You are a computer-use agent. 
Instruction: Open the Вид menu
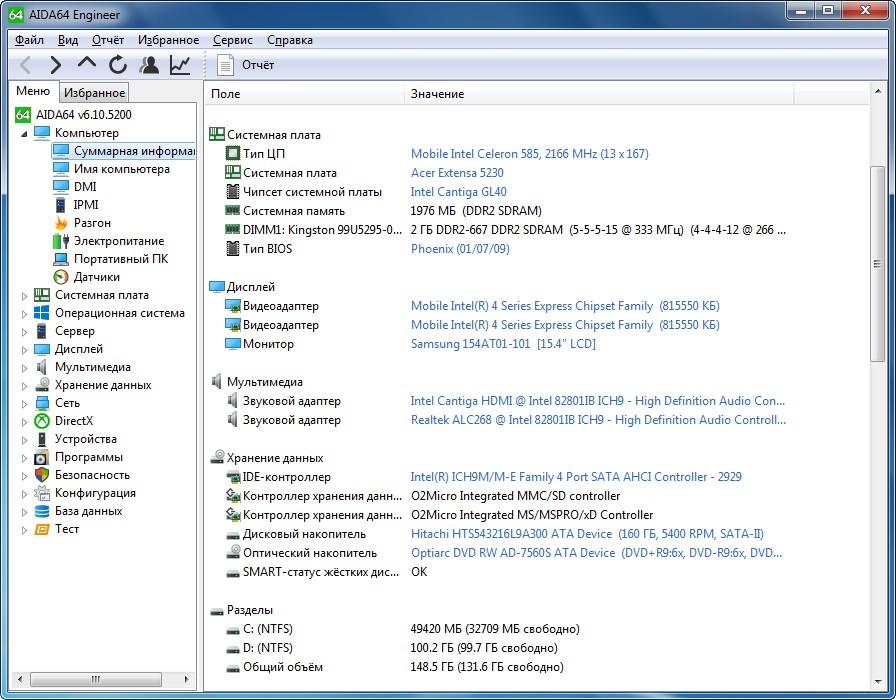tap(68, 40)
